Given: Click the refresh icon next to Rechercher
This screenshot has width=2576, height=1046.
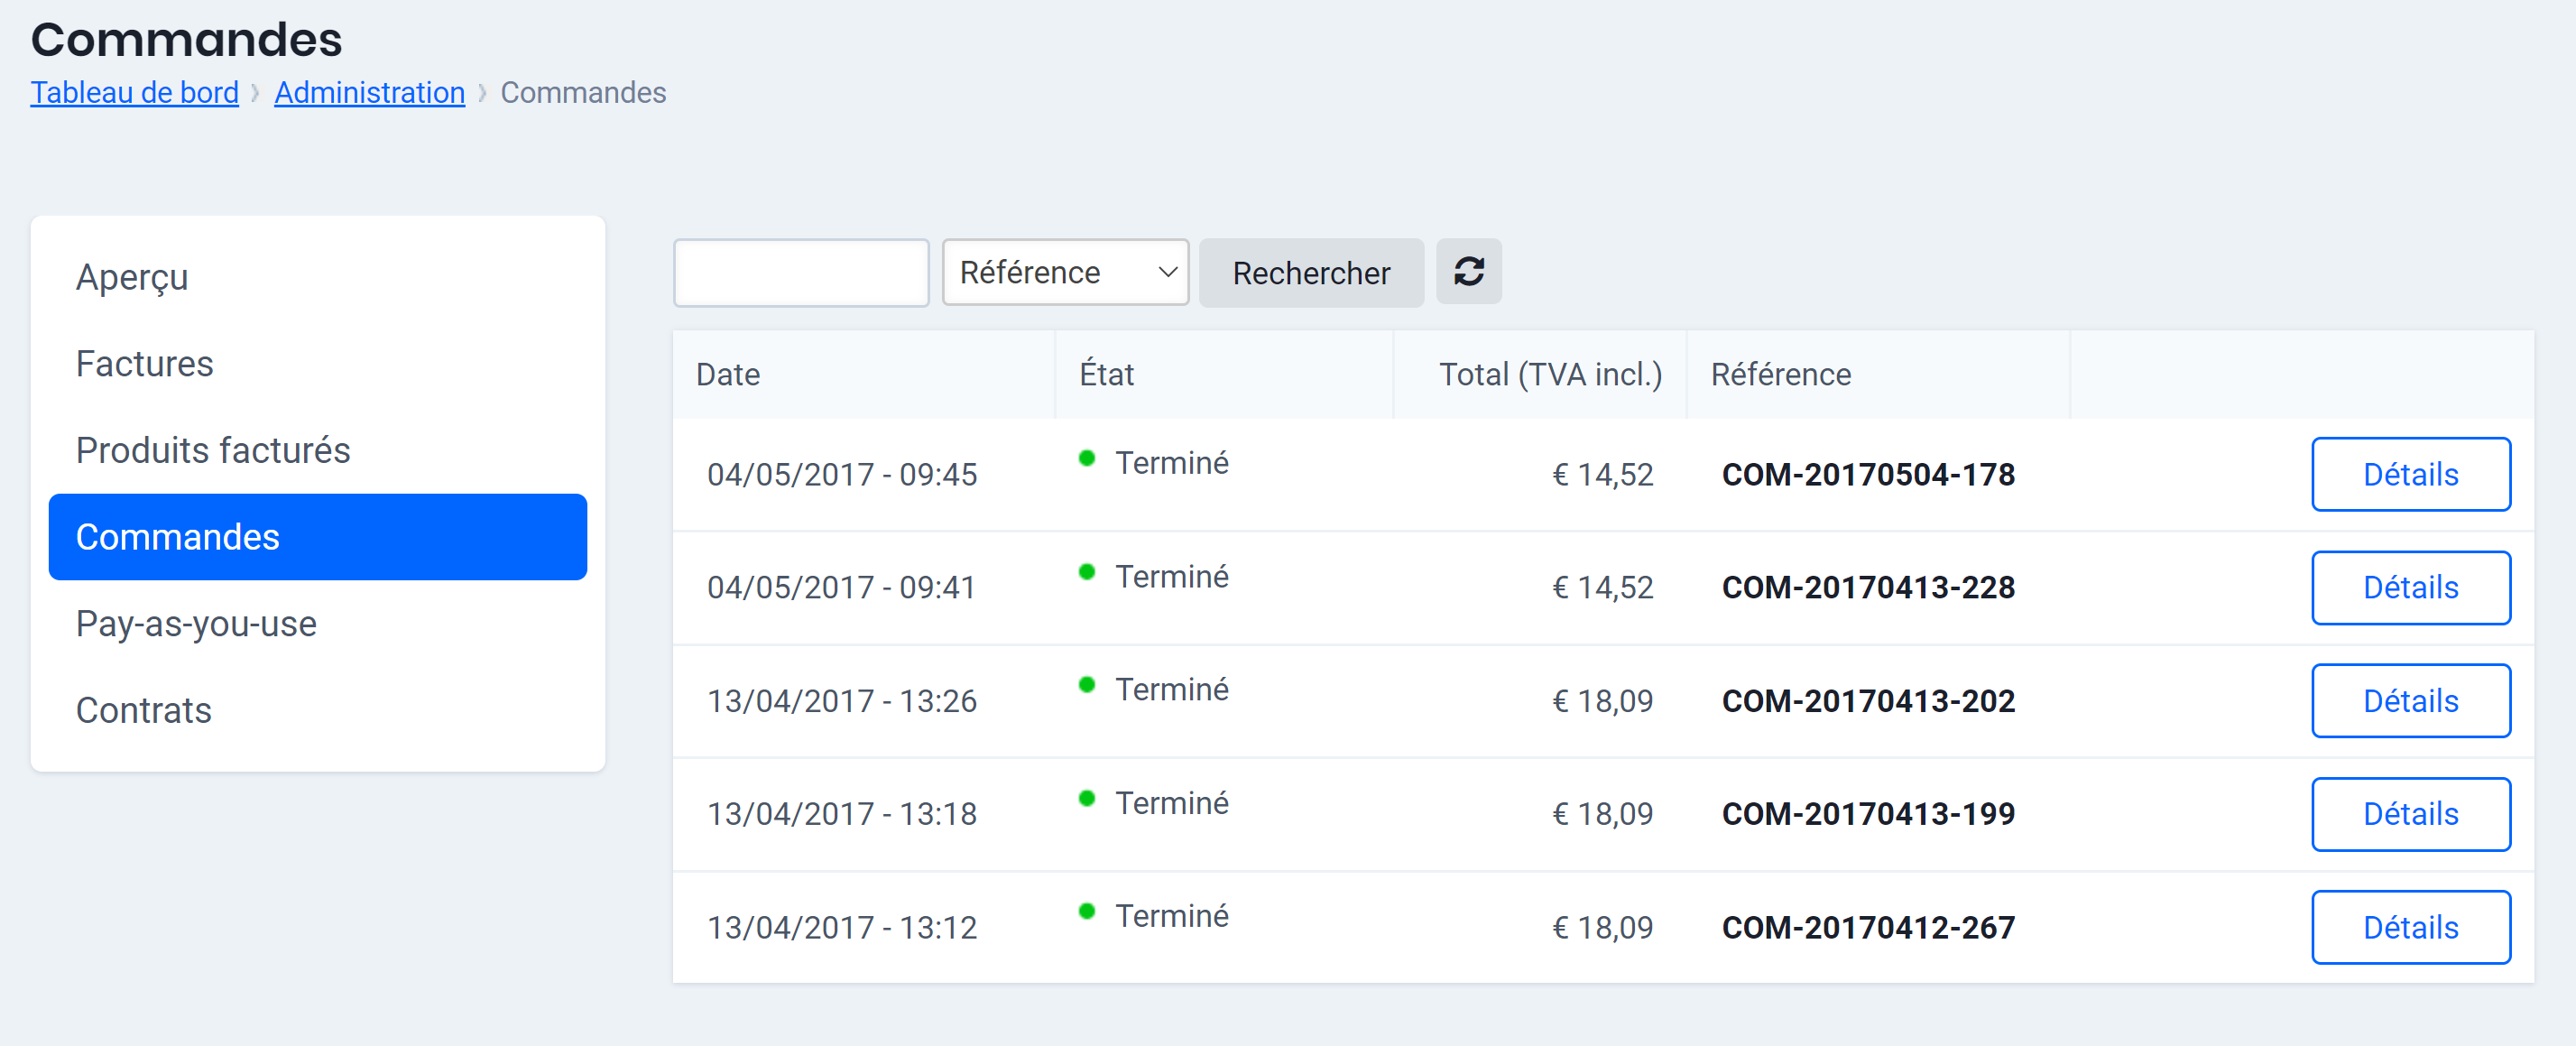Looking at the screenshot, I should (x=1468, y=272).
